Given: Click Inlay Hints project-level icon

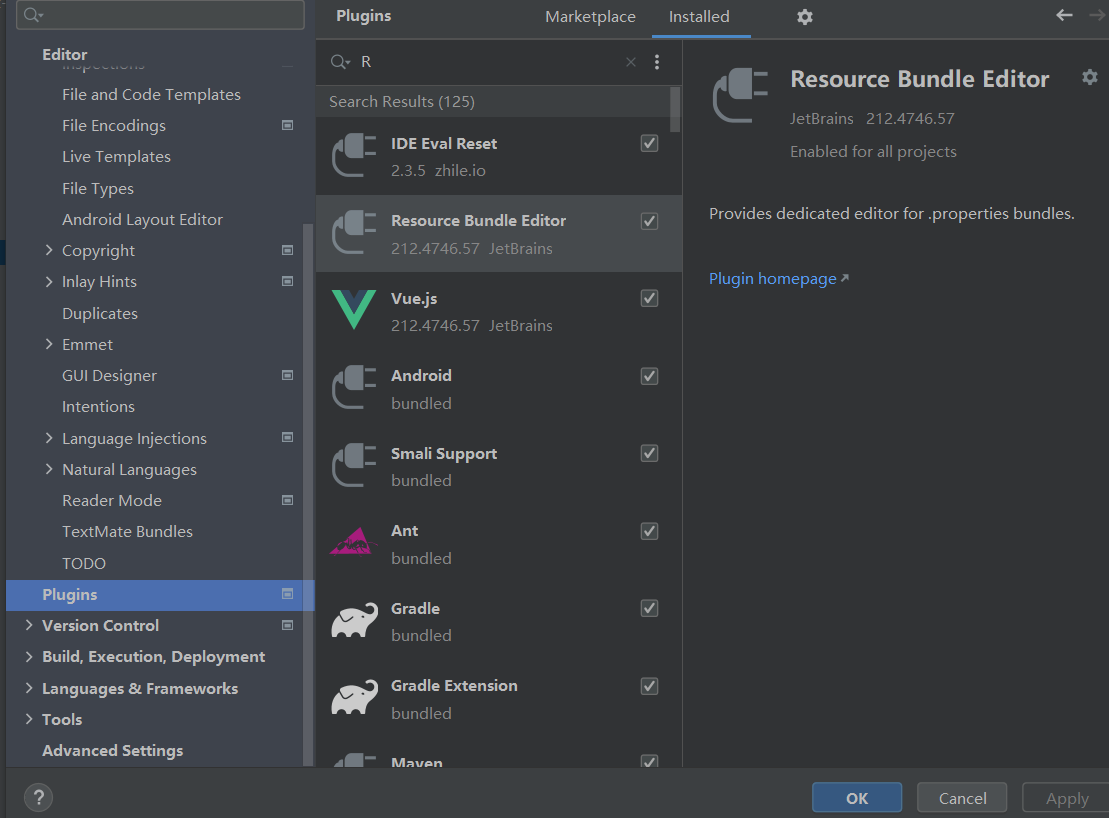Looking at the screenshot, I should [x=287, y=281].
